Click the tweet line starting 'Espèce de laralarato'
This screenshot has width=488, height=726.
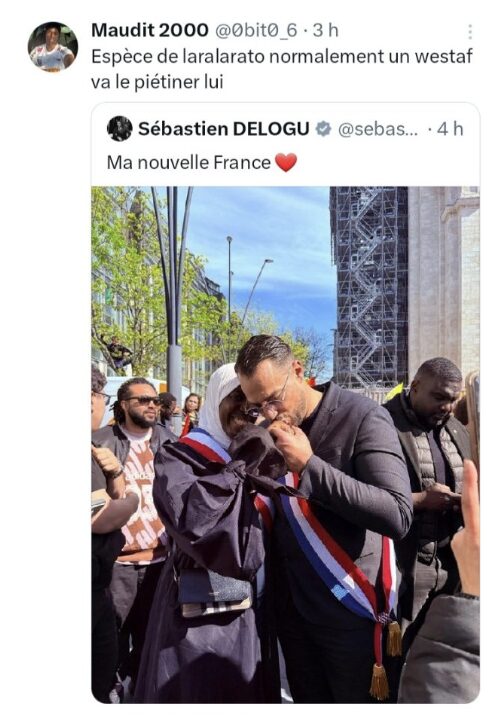pyautogui.click(x=282, y=56)
